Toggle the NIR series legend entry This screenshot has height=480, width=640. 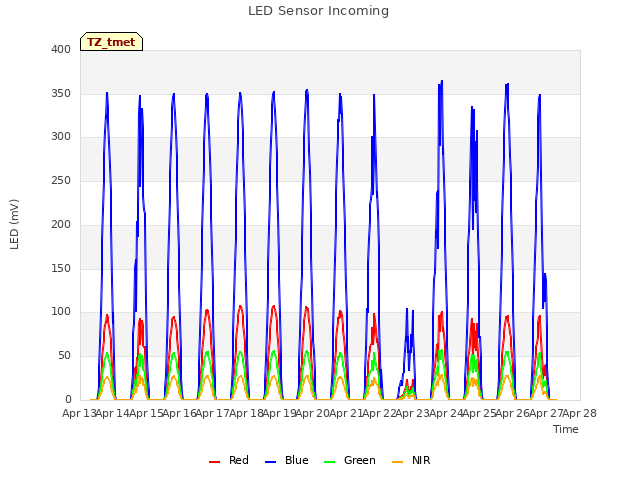click(411, 460)
